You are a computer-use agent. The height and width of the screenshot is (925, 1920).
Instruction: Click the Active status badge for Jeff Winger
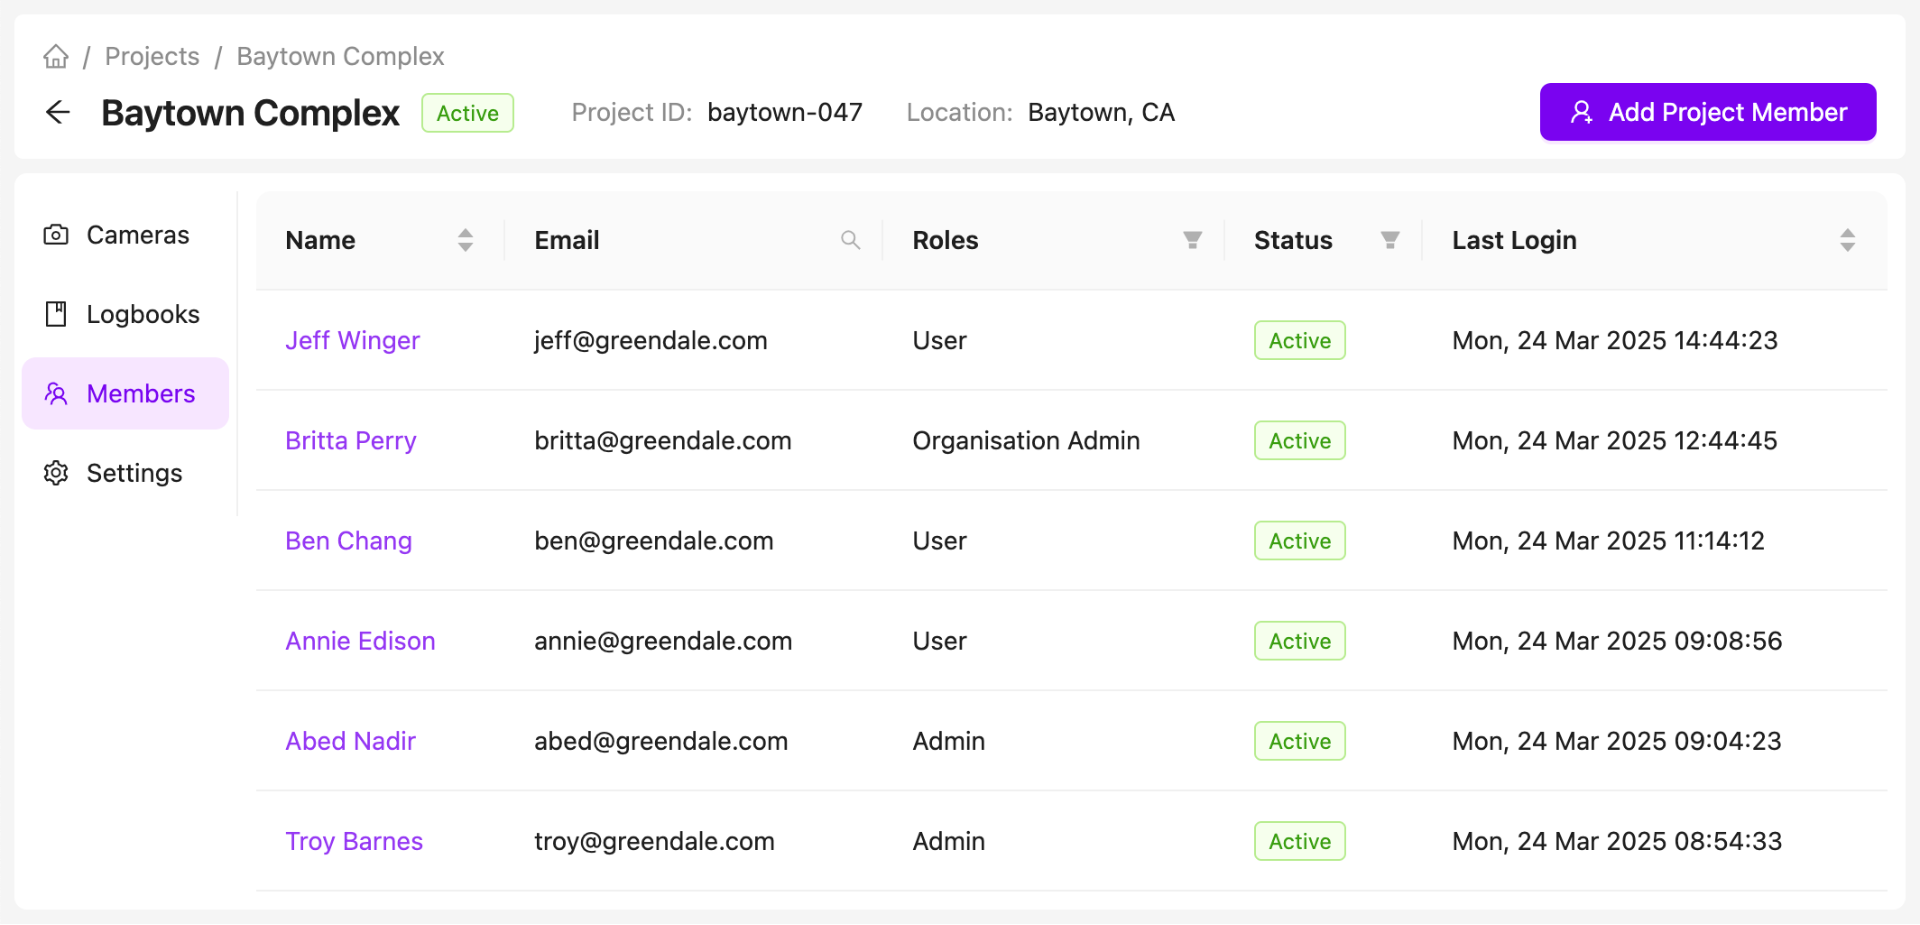point(1299,340)
